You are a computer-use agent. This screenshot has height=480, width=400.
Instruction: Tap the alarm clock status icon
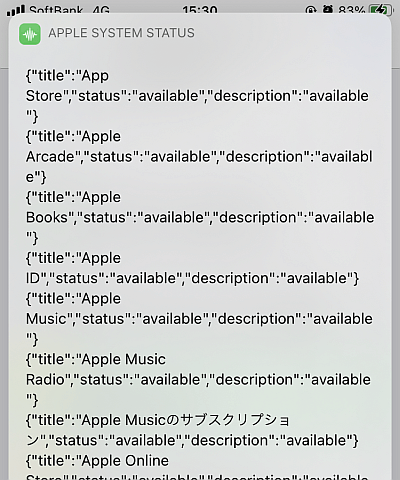click(x=328, y=10)
